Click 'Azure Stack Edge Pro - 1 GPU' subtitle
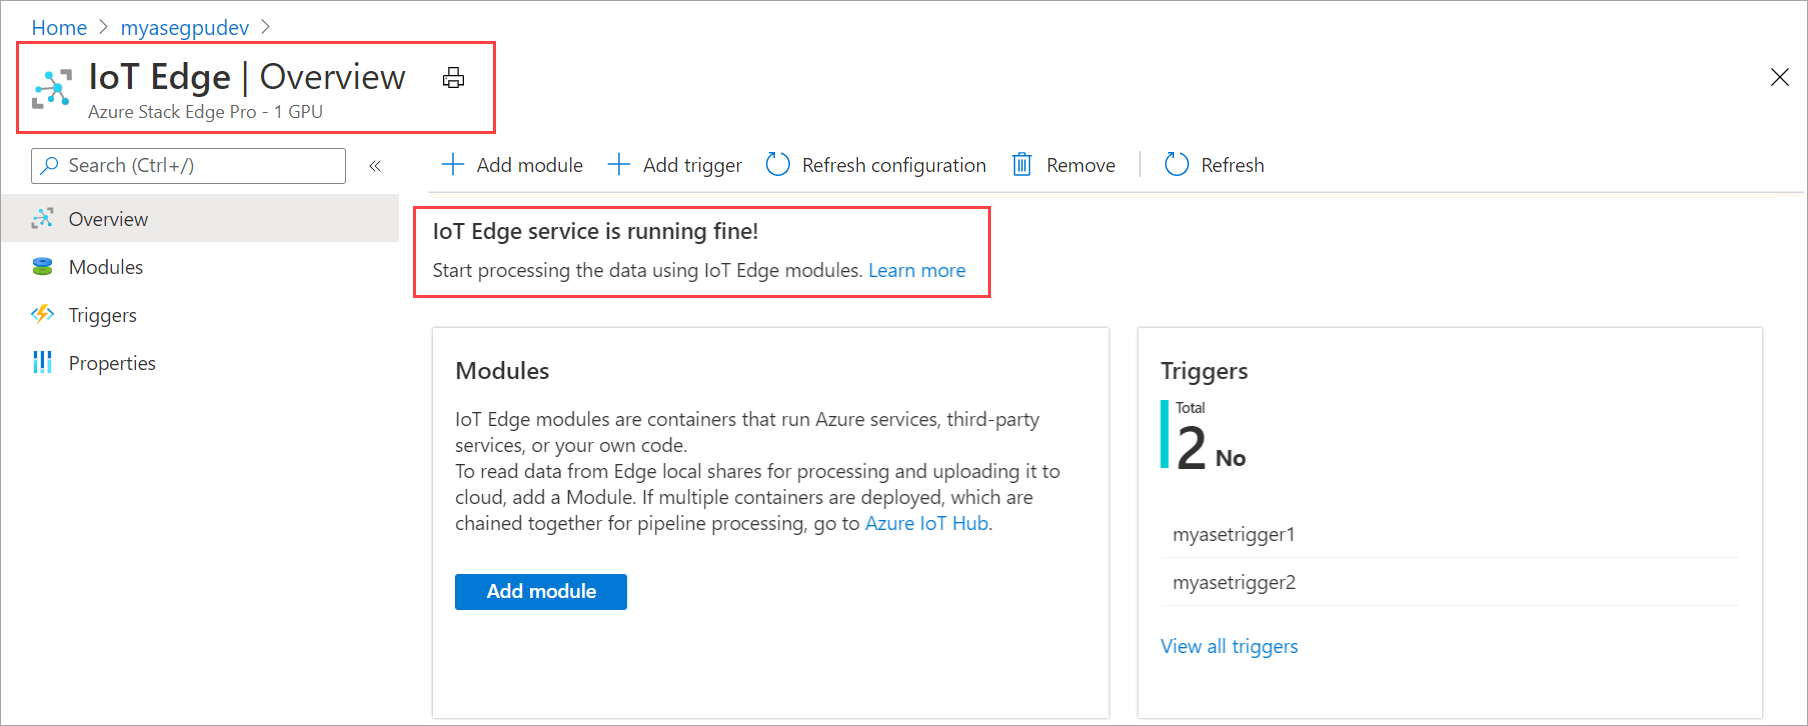The width and height of the screenshot is (1808, 726). pos(205,112)
